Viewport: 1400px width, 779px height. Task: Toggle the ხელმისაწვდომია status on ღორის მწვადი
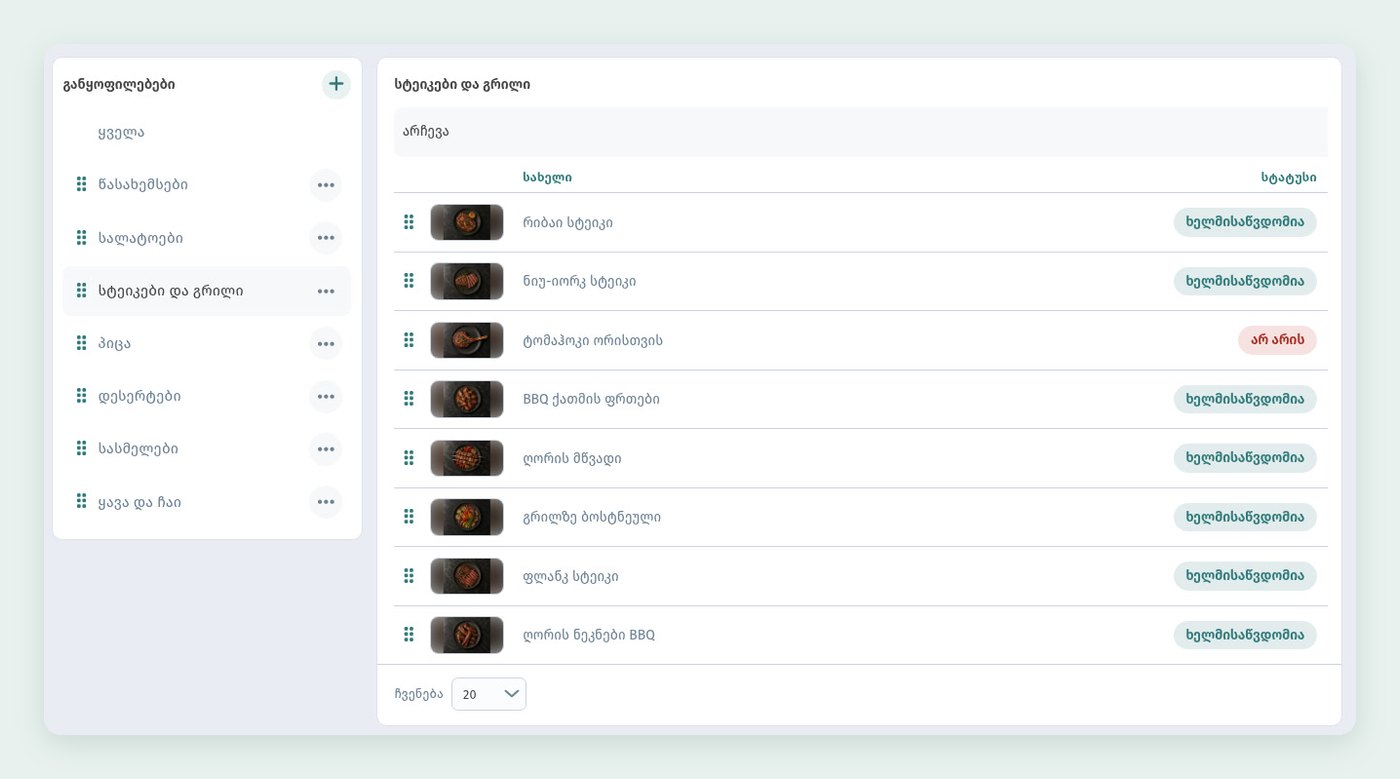(x=1245, y=458)
